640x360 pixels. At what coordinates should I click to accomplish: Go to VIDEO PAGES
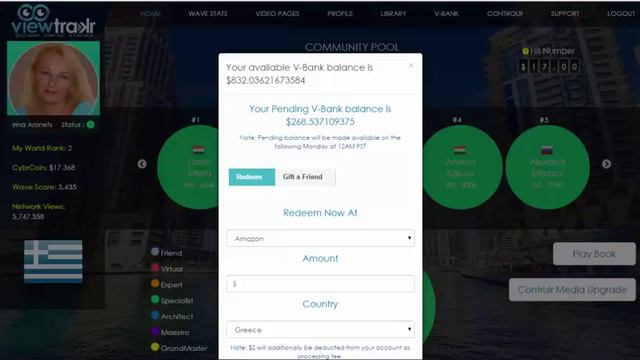point(278,13)
